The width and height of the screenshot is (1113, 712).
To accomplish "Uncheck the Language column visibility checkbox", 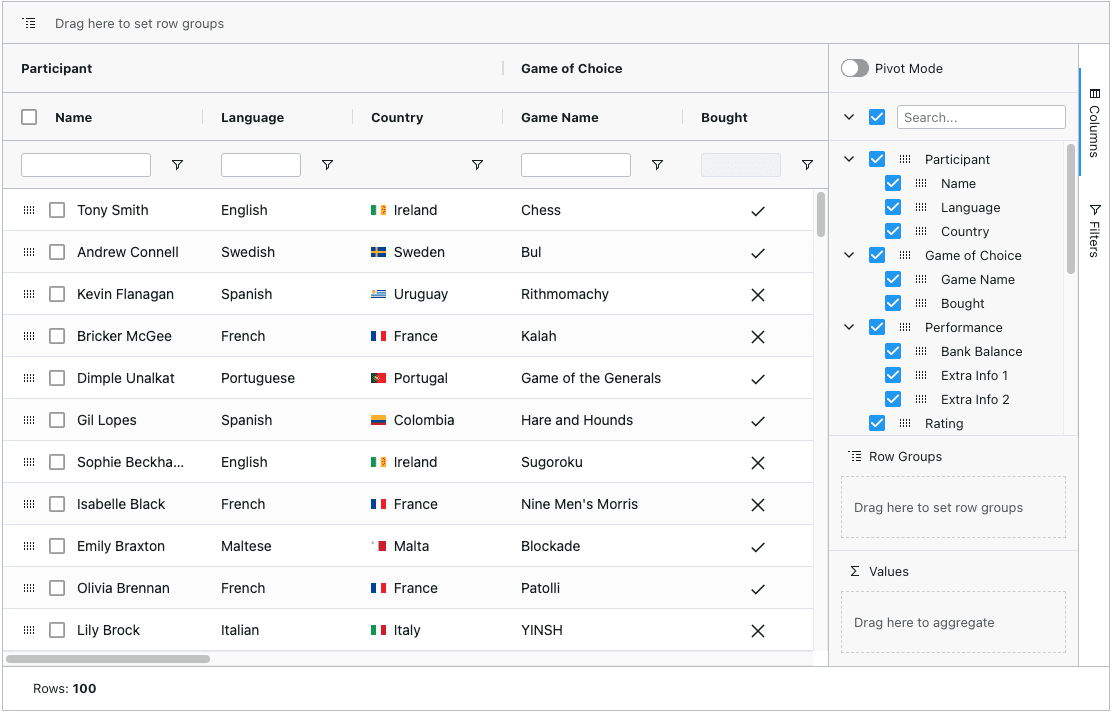I will point(893,207).
